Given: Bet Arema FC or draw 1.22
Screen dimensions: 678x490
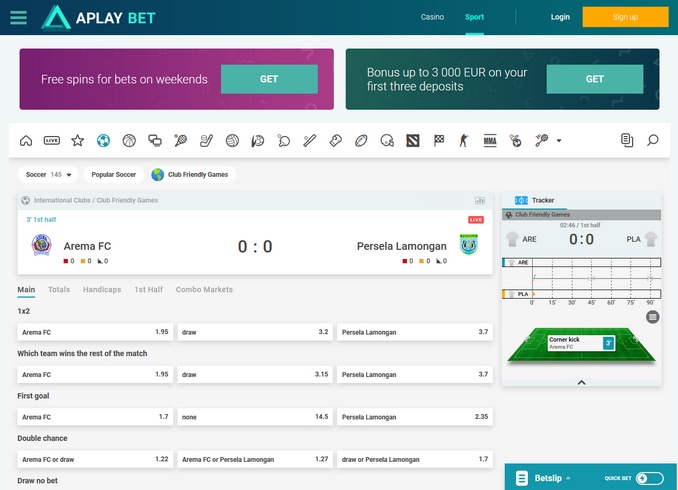Looking at the screenshot, I should pyautogui.click(x=95, y=459).
